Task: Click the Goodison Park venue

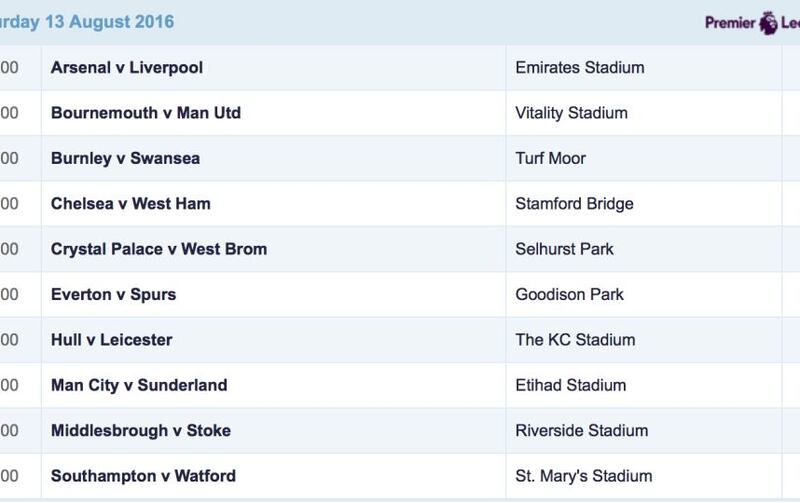Action: (569, 294)
